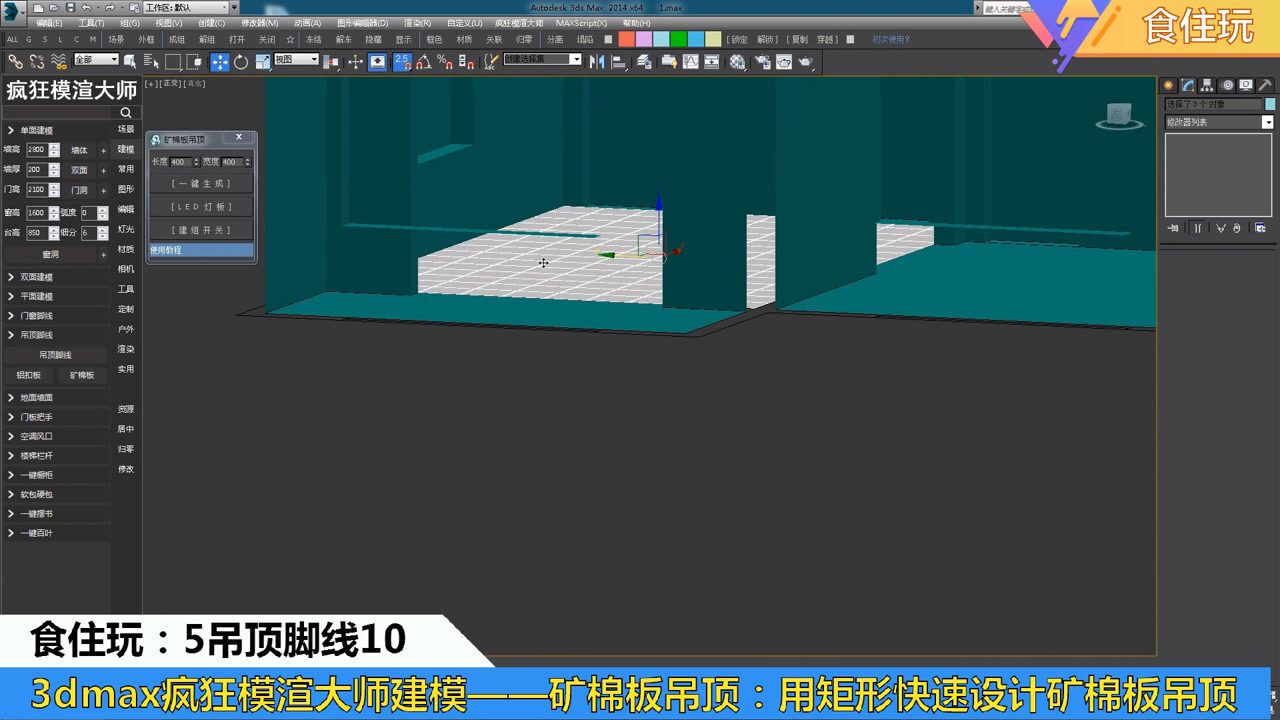
Task: Select the red-orange color swatch
Action: (x=627, y=40)
